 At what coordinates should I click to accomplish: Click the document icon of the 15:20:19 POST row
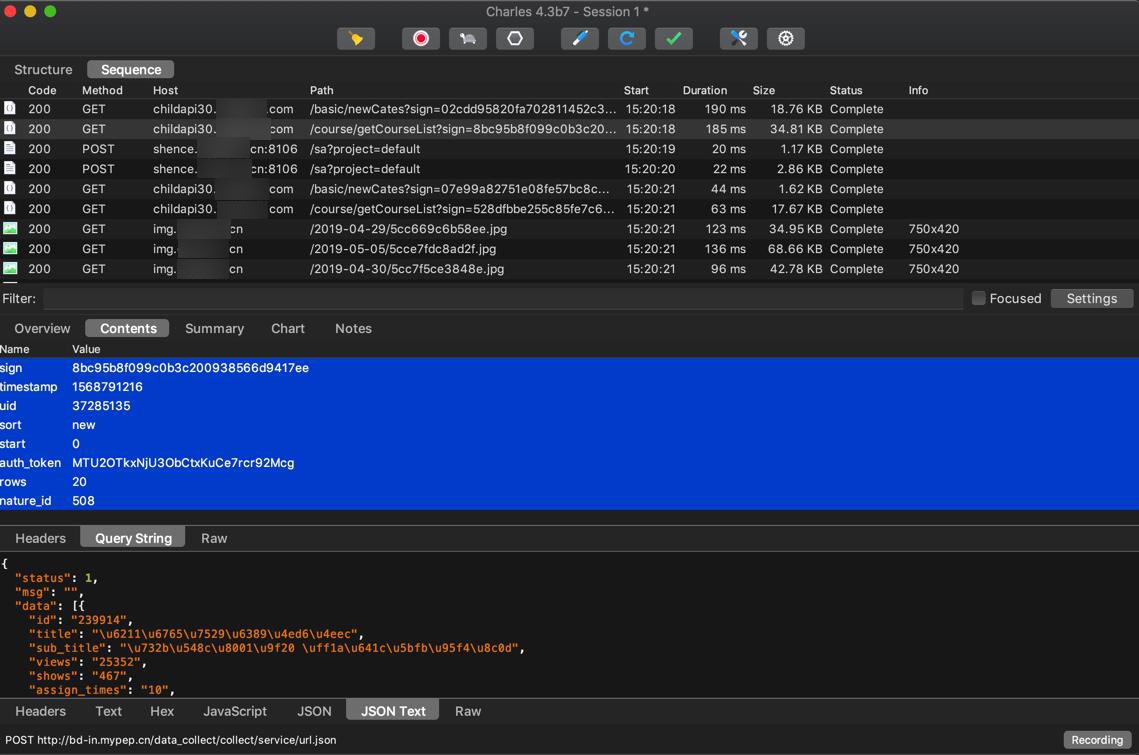coord(9,148)
